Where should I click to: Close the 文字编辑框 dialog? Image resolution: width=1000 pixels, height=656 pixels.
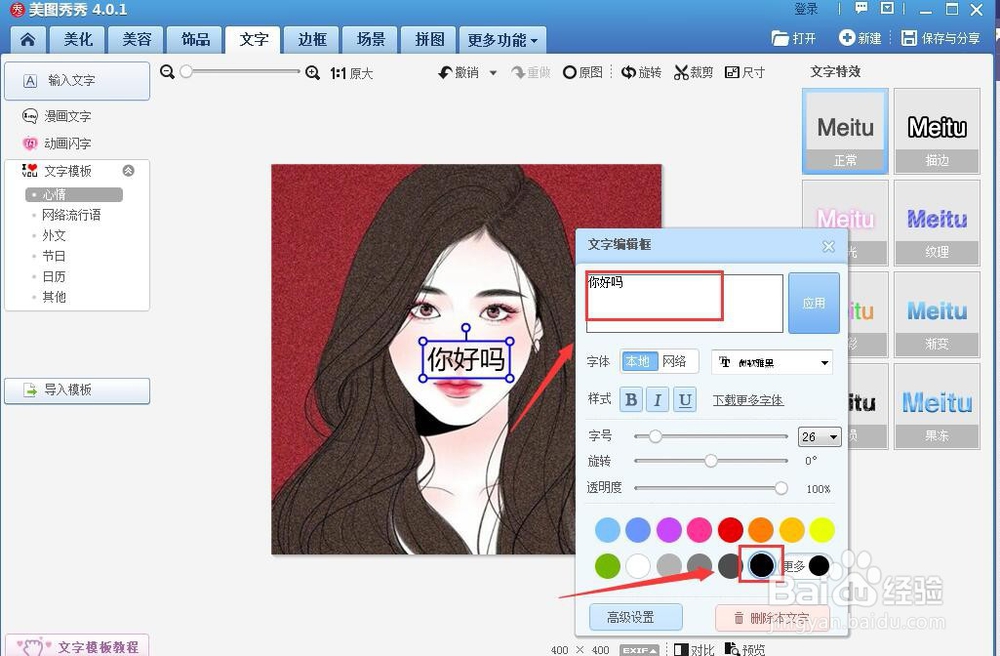(828, 246)
